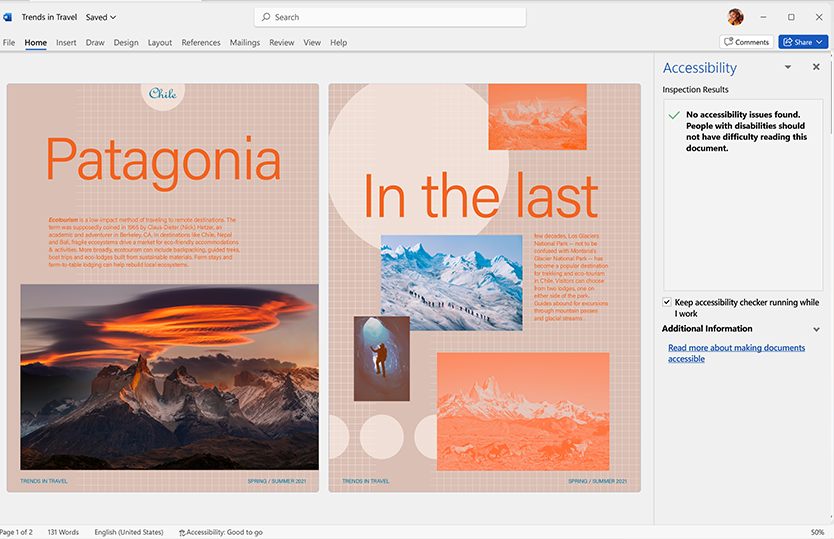Screen dimensions: 834x539
Task: Open the Saved status dropdown
Action: 100,17
